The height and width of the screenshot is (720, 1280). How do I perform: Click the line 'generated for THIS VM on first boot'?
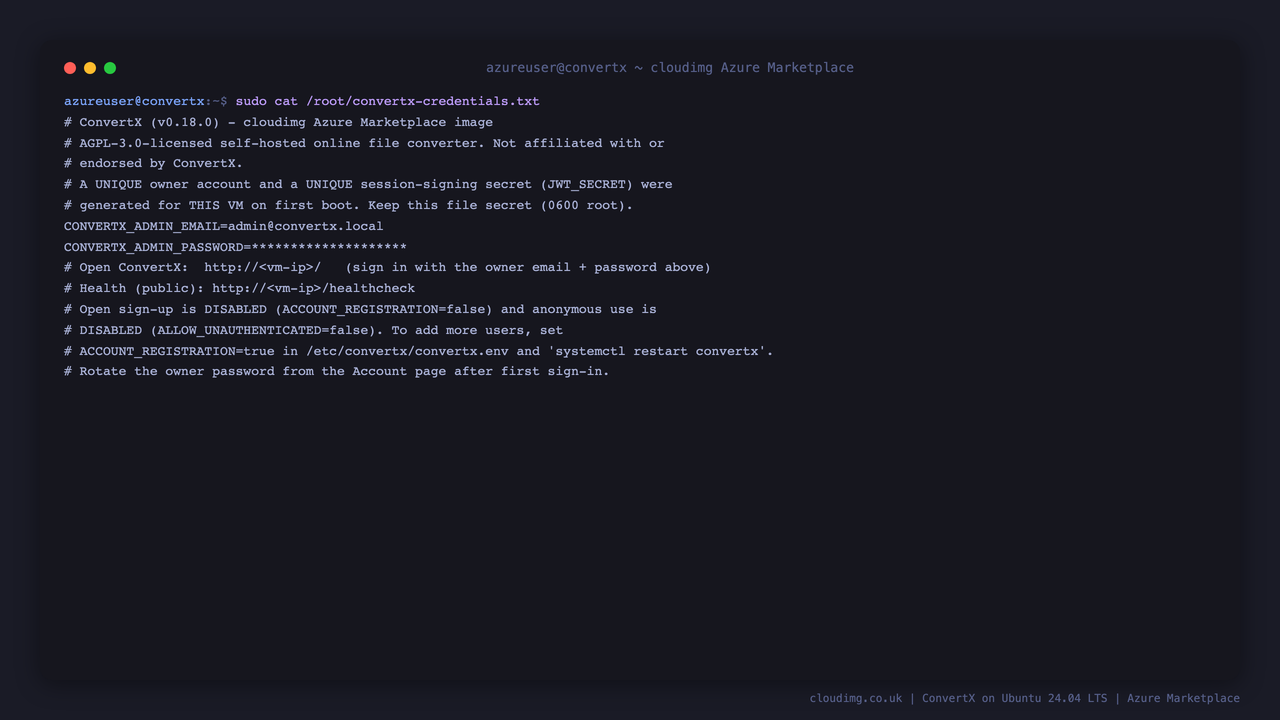(348, 205)
